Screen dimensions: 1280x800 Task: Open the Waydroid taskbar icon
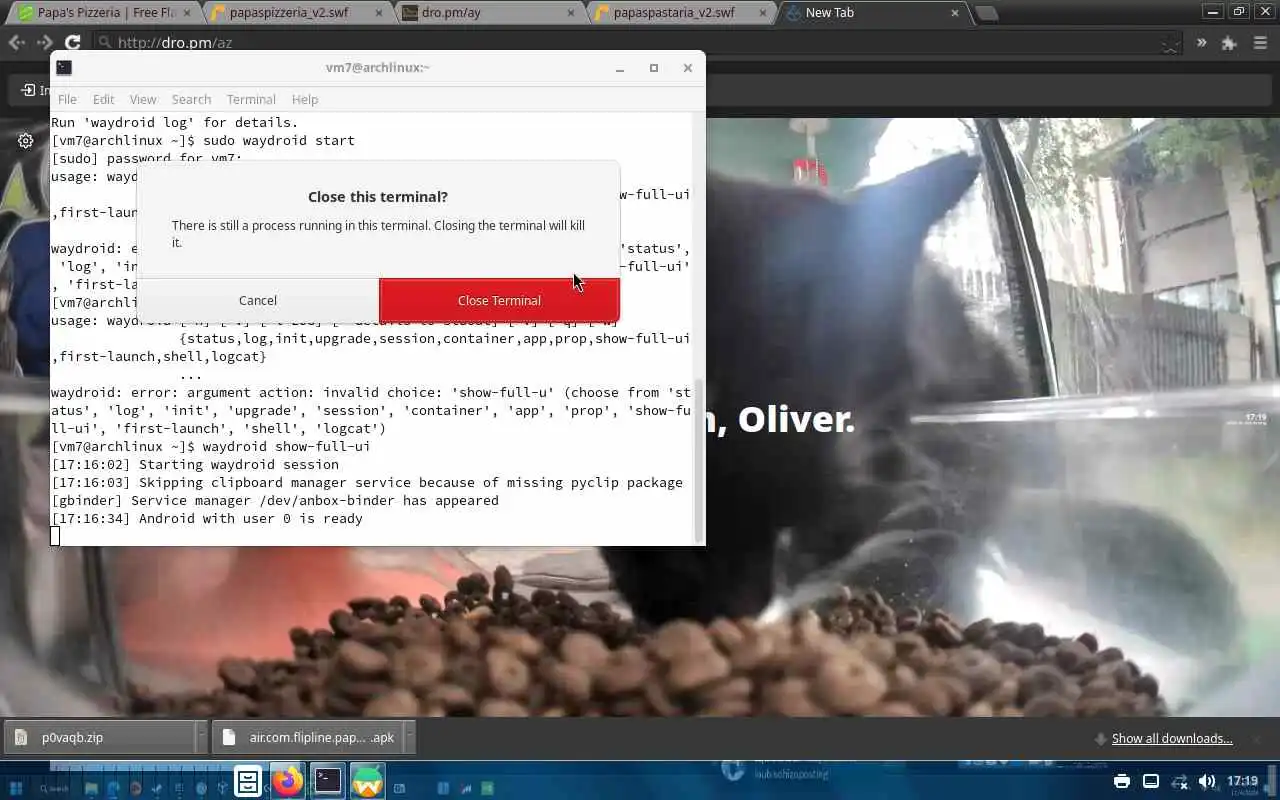coord(368,781)
